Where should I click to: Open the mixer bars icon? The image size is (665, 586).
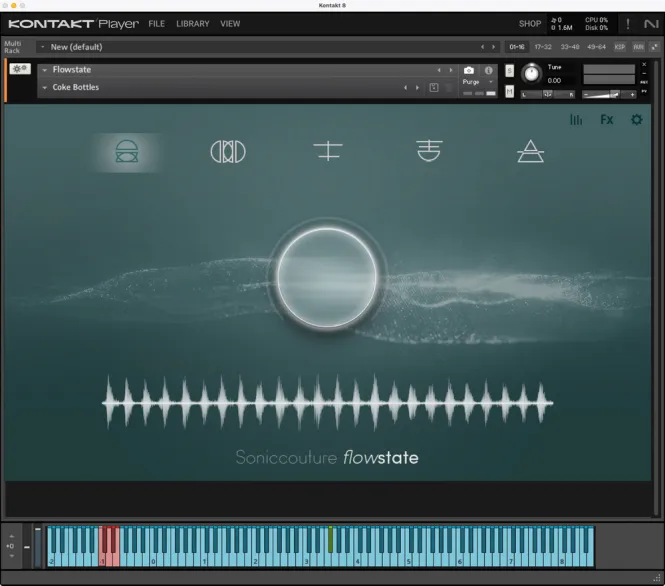click(576, 120)
